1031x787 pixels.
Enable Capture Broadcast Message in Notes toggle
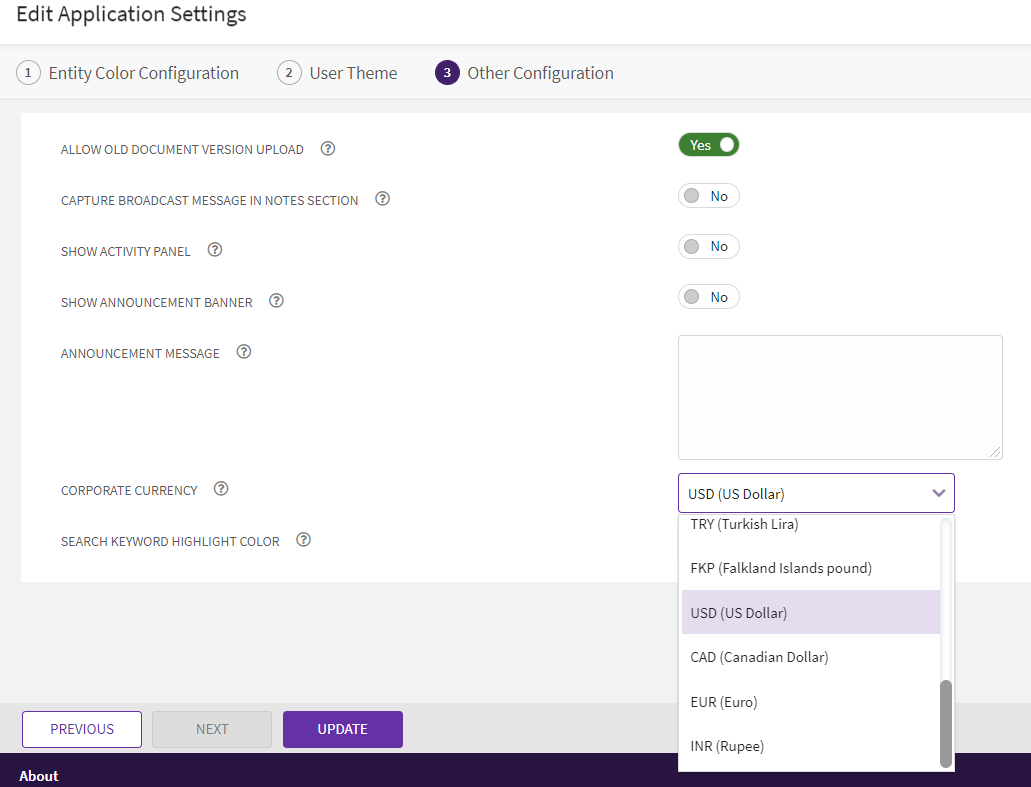click(x=708, y=196)
